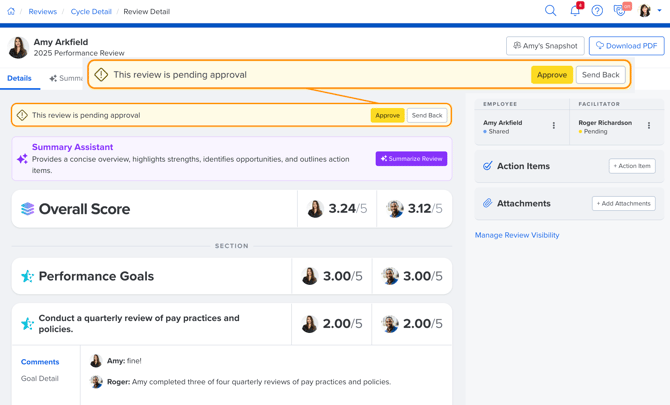Click the Attachments paperclip icon

click(488, 203)
